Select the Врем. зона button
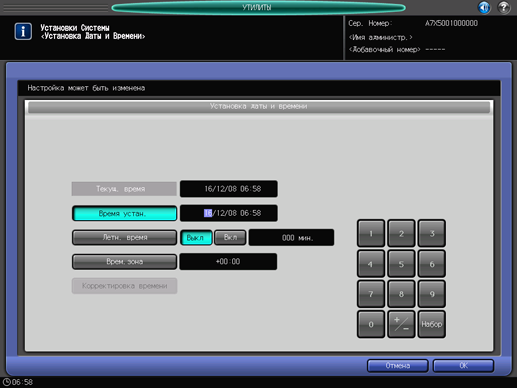The width and height of the screenshot is (517, 388). 124,262
